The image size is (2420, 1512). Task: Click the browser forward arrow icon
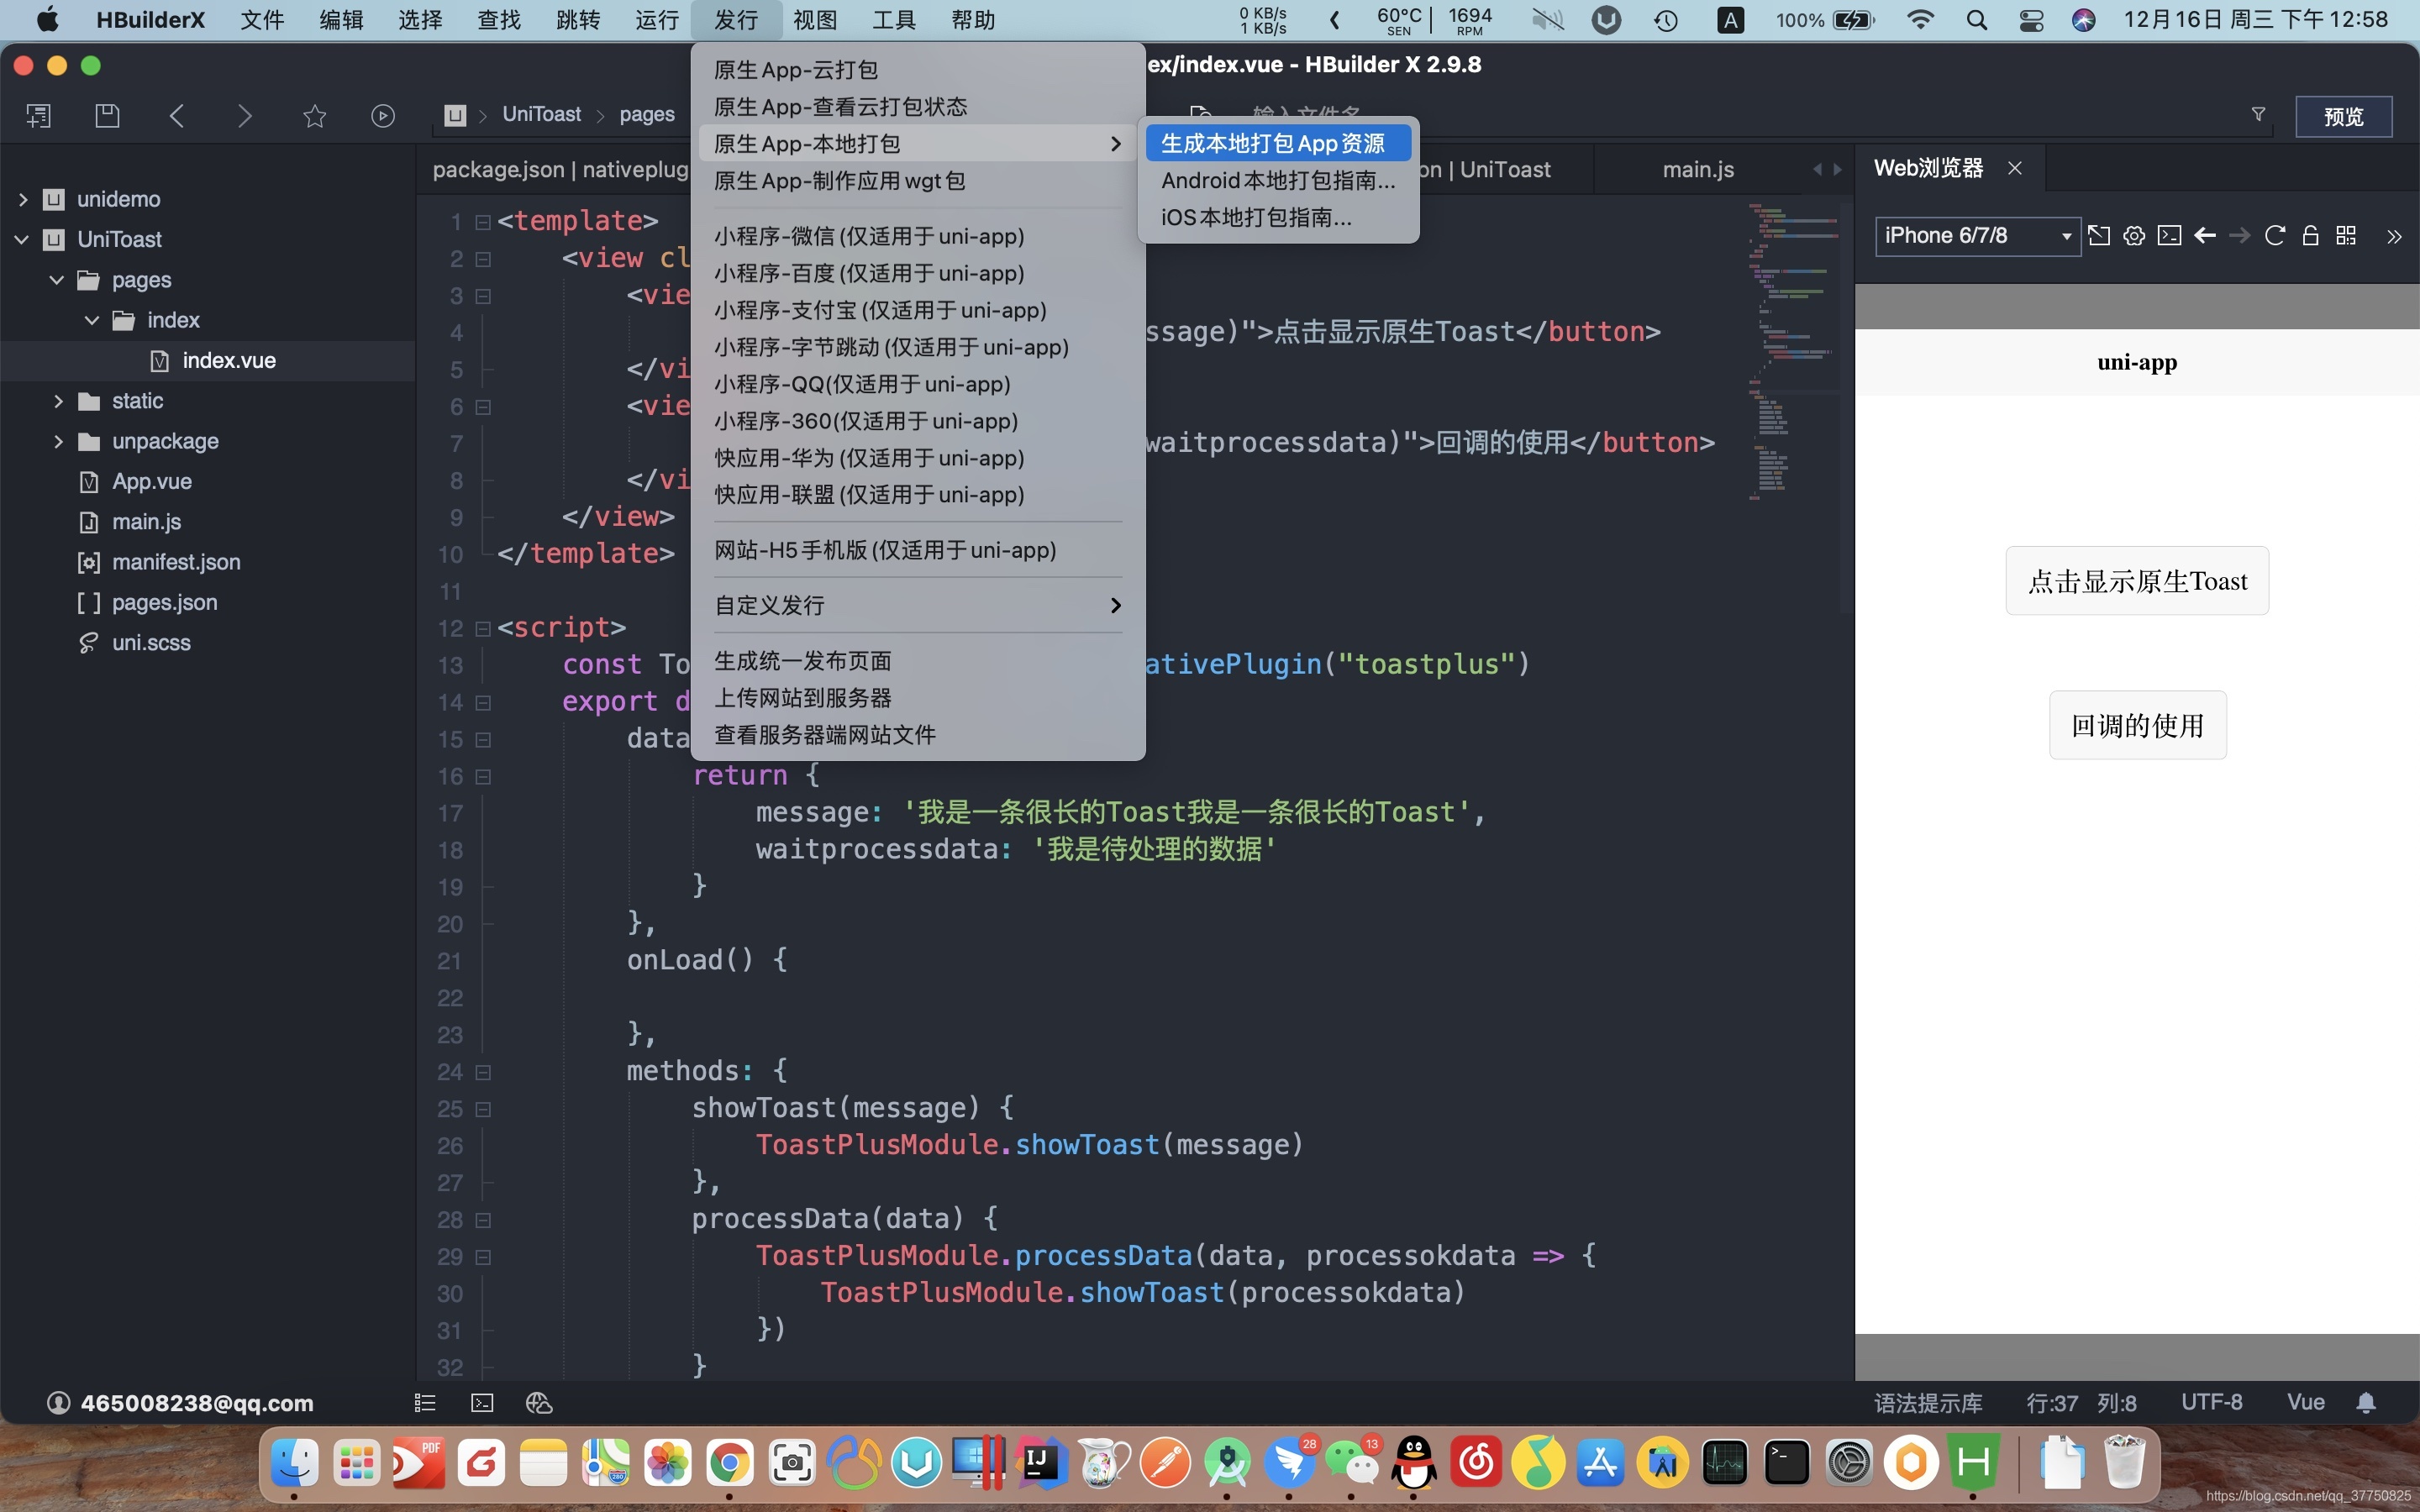pyautogui.click(x=2240, y=236)
